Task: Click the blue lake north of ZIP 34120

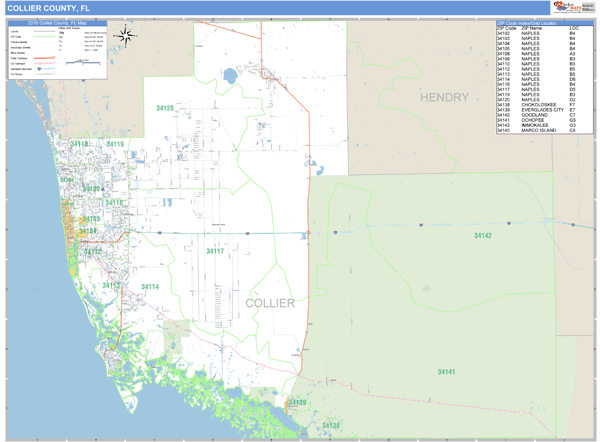Action: point(230,74)
